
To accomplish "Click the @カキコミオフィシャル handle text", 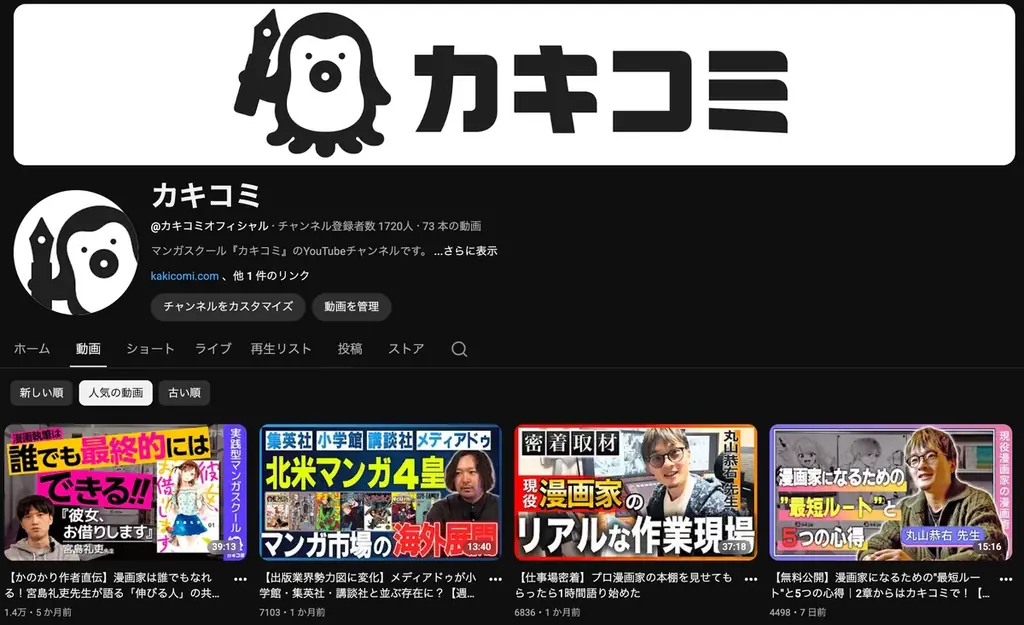I will [x=210, y=226].
